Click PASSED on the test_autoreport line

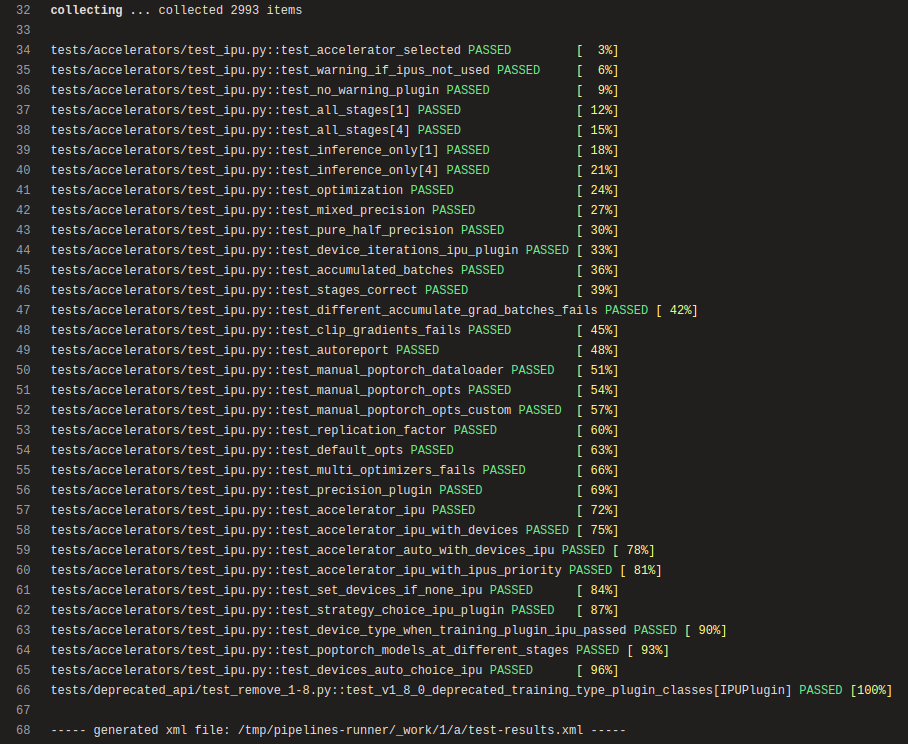tap(418, 350)
